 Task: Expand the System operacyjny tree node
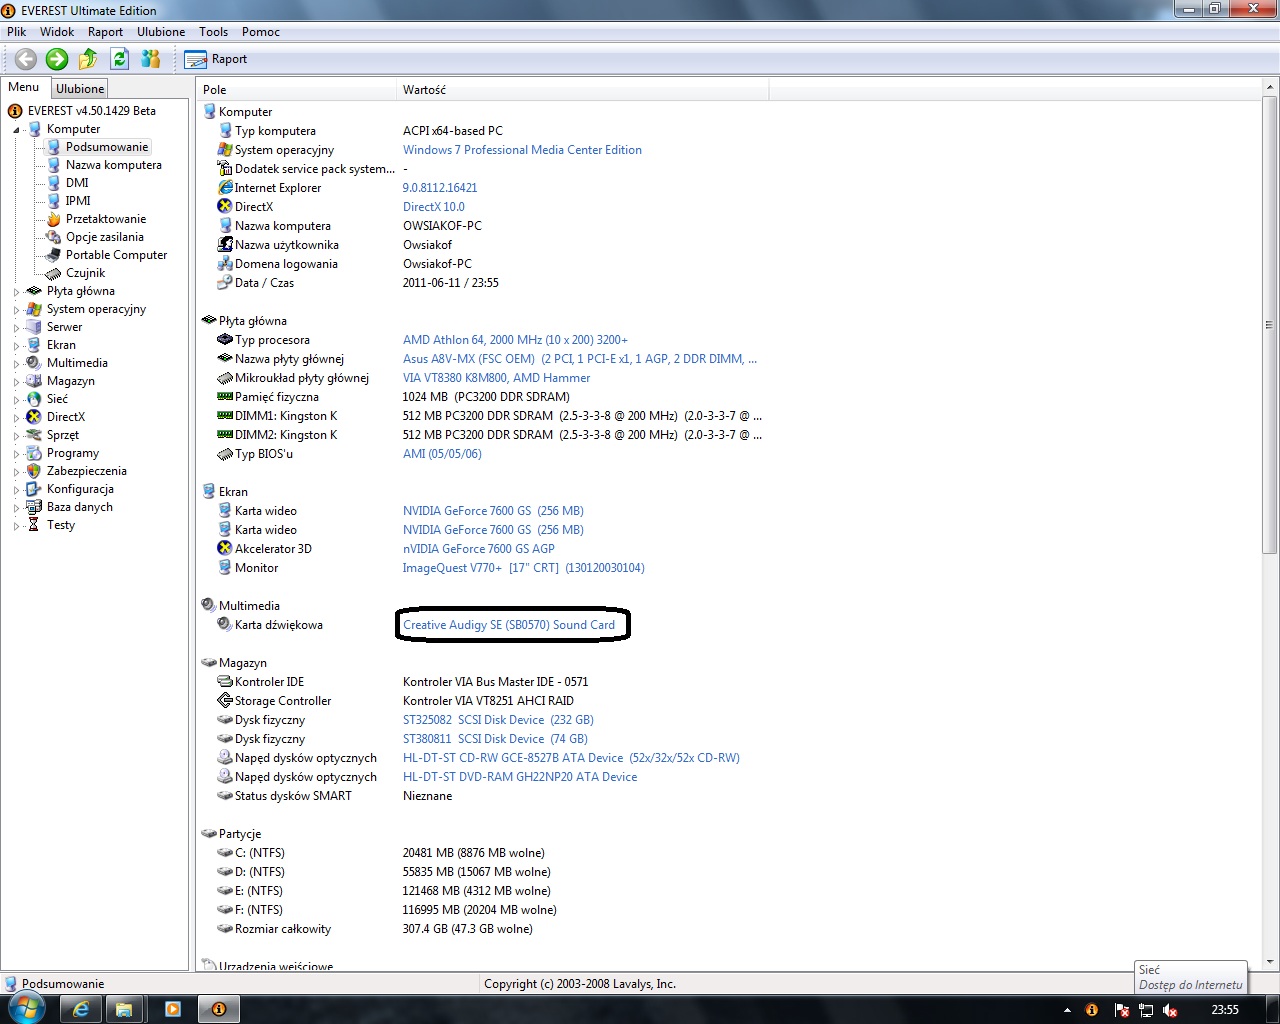tap(16, 310)
